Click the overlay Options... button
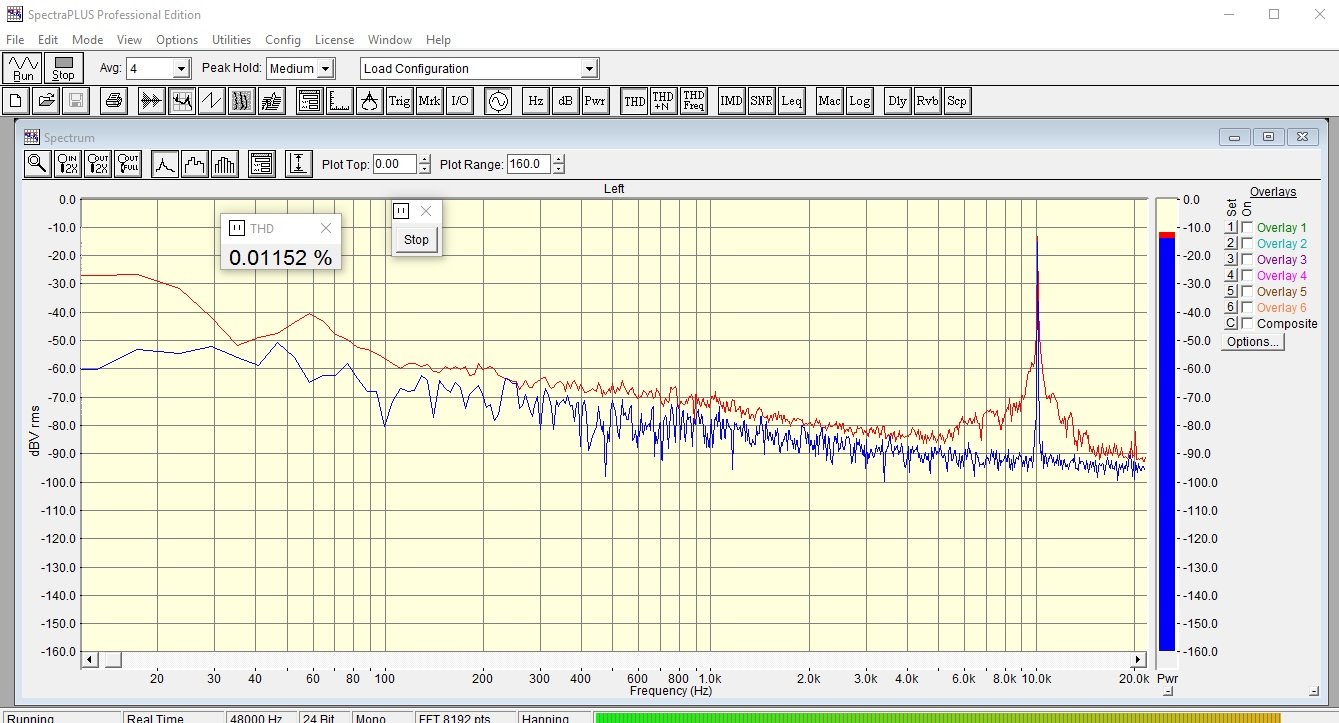This screenshot has height=723, width=1339. [1252, 342]
